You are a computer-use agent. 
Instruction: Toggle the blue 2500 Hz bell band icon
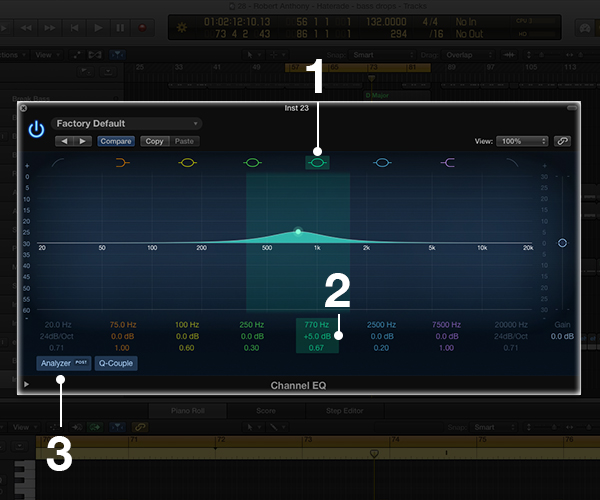pyautogui.click(x=382, y=163)
